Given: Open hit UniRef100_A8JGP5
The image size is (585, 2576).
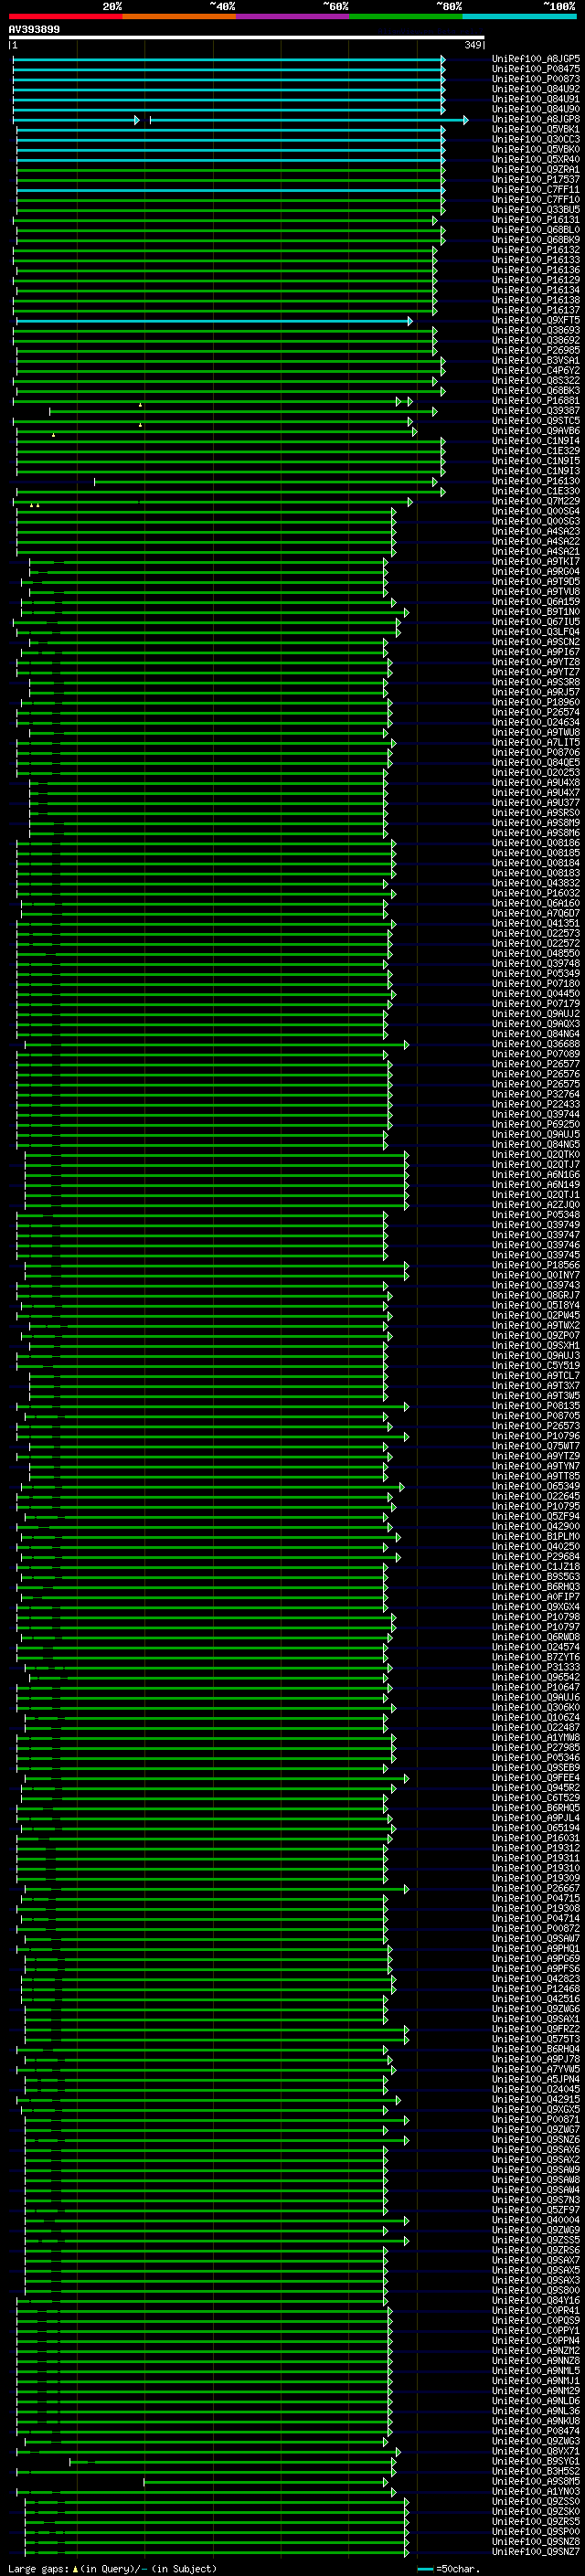Looking at the screenshot, I should pyautogui.click(x=535, y=59).
